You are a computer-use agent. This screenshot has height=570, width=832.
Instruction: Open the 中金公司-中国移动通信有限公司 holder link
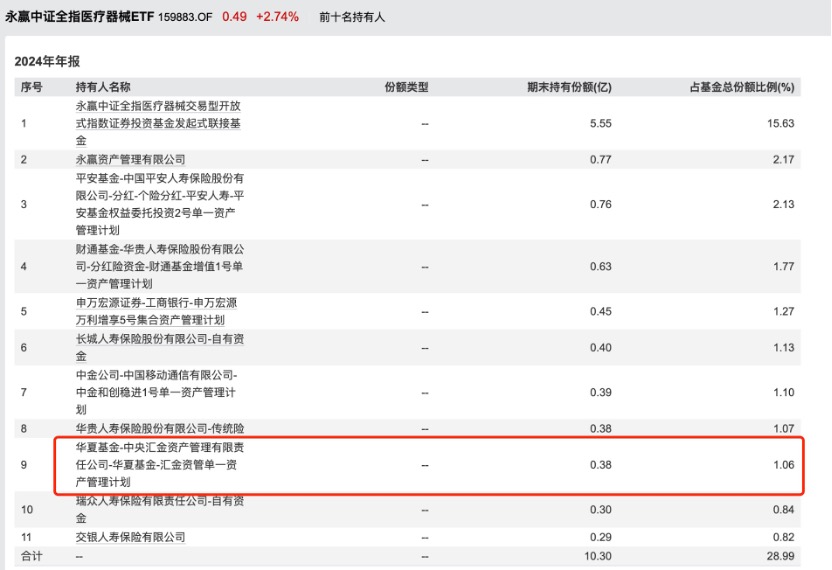coord(157,392)
